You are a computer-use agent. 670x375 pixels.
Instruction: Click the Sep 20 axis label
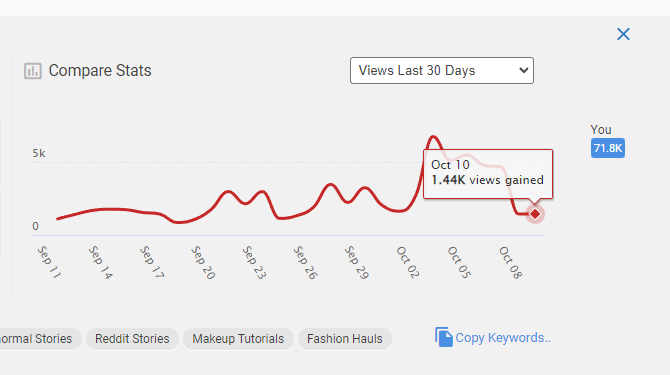coord(203,262)
